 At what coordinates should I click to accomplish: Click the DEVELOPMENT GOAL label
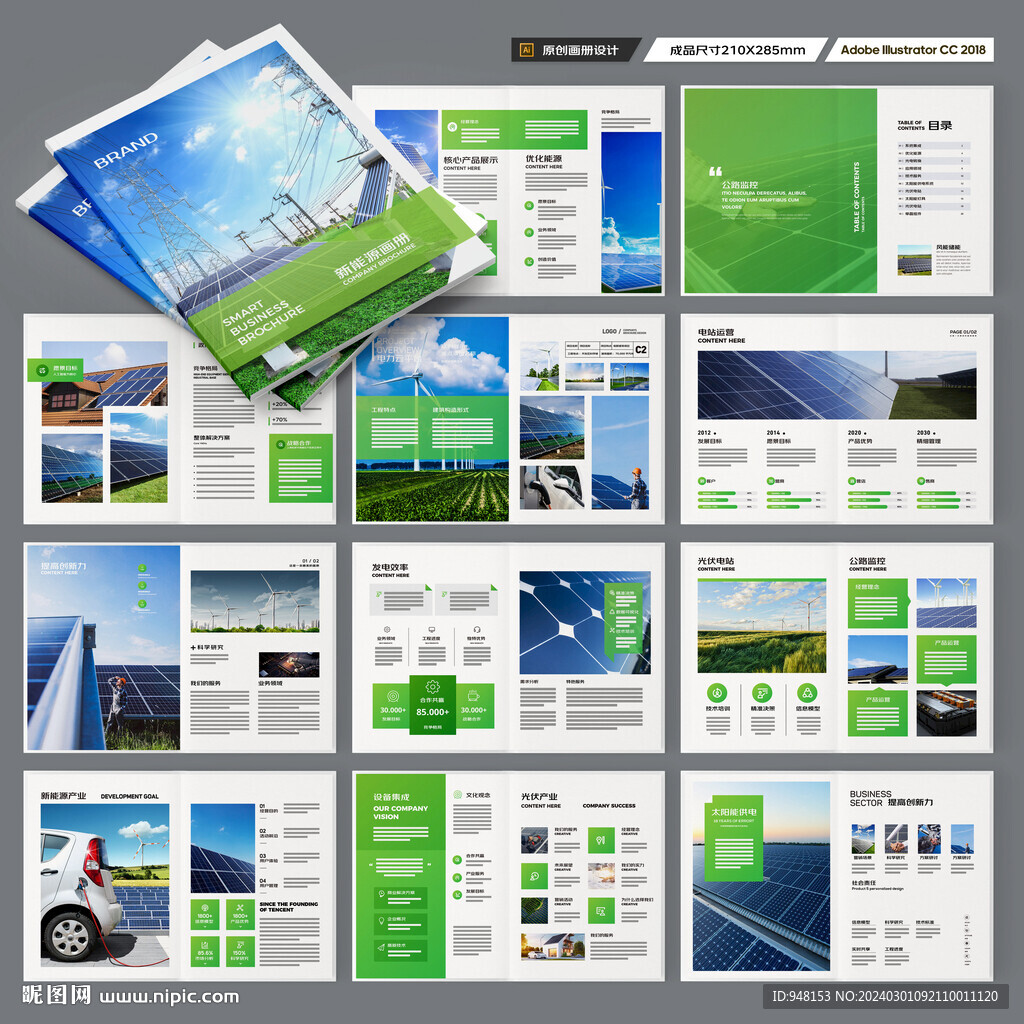point(129,796)
